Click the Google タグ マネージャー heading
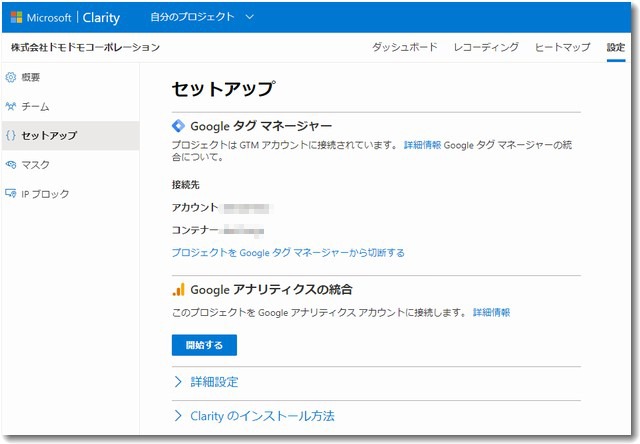 click(x=261, y=126)
